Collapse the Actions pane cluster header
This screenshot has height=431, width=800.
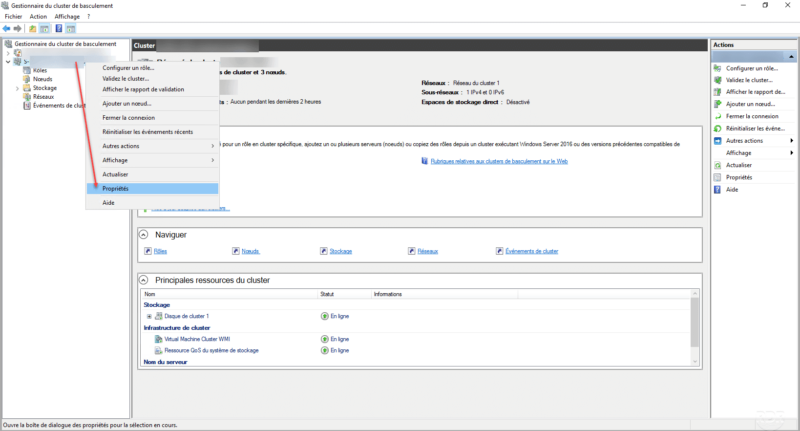[791, 56]
